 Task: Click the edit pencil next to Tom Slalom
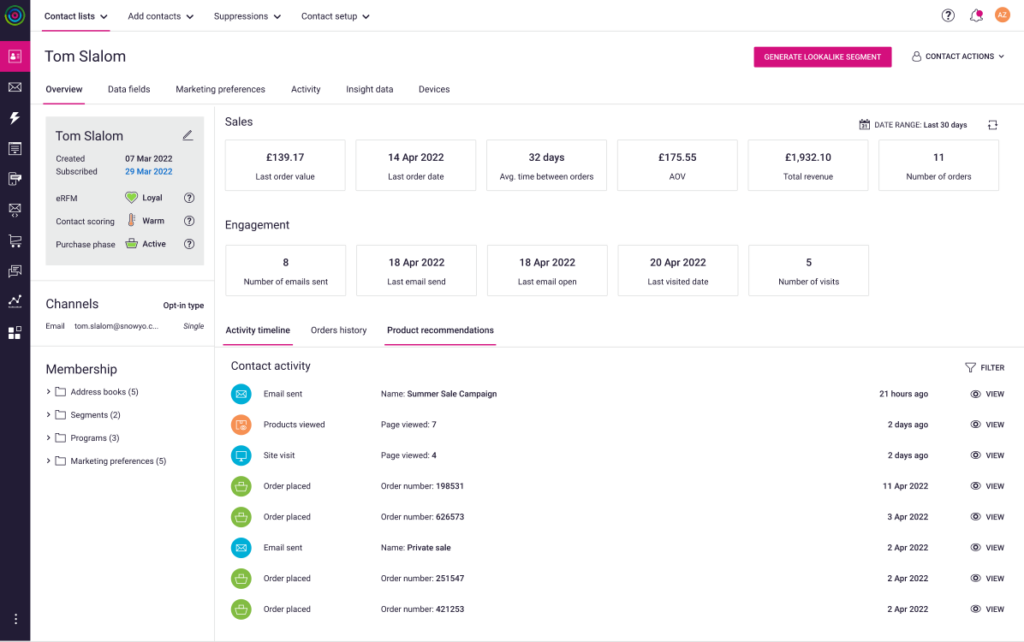click(189, 134)
